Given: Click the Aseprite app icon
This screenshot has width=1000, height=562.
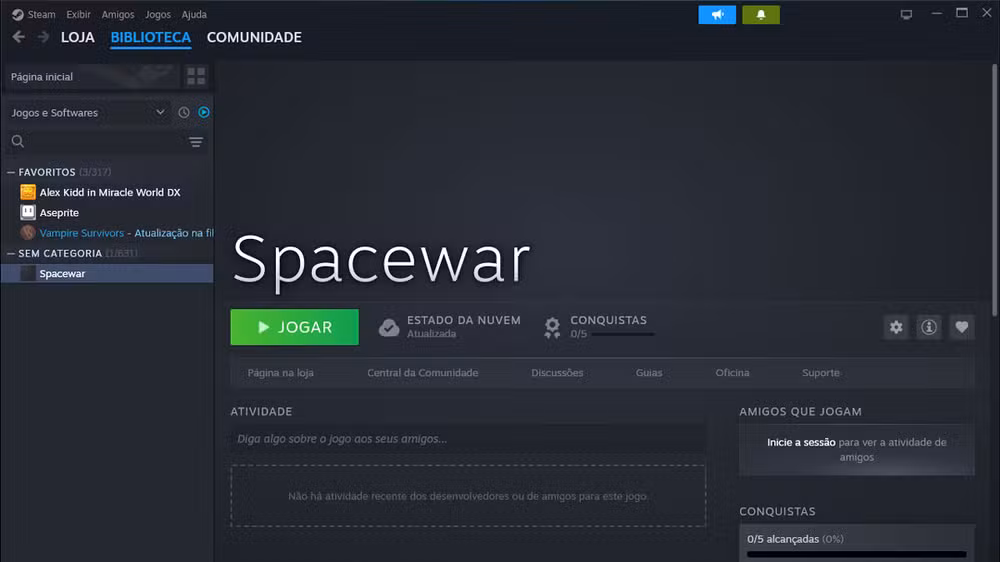Looking at the screenshot, I should tap(27, 212).
